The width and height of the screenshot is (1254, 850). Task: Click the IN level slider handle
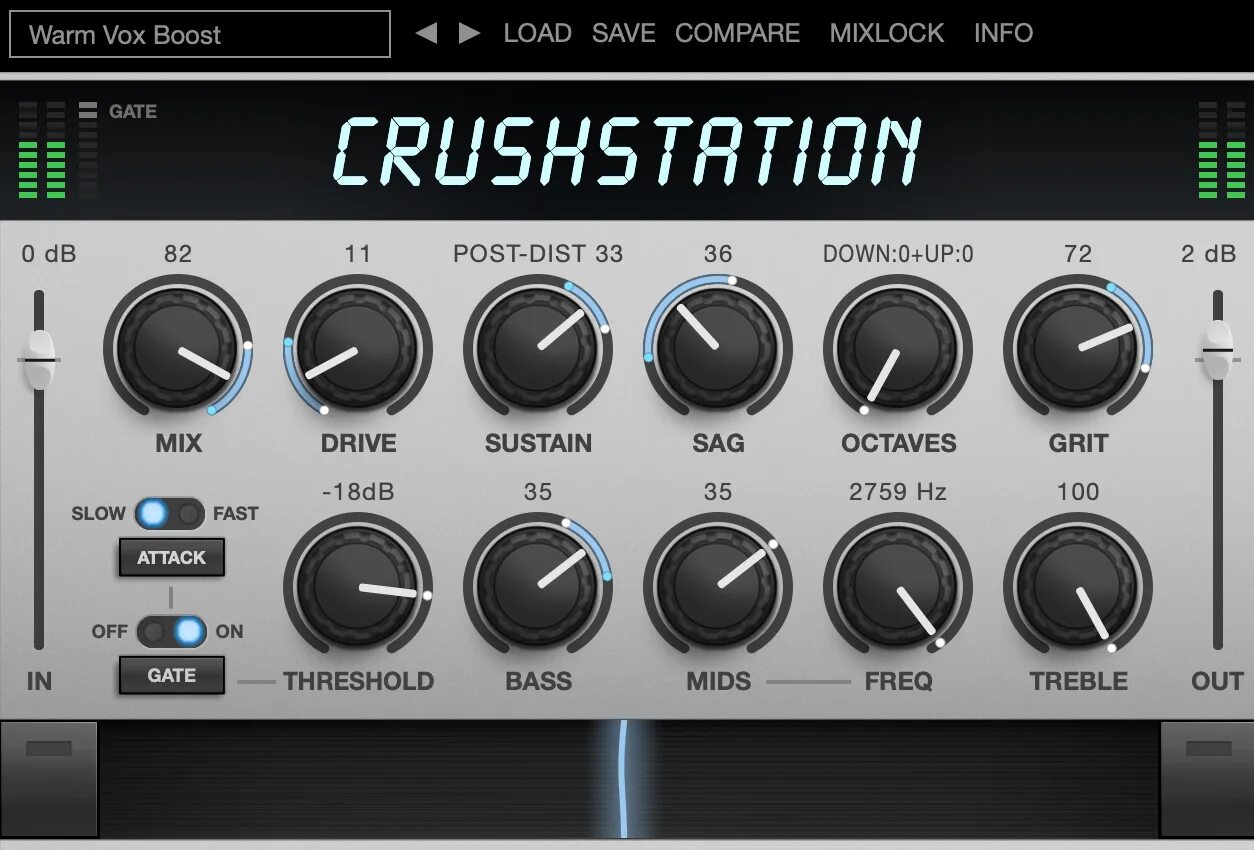[39, 359]
